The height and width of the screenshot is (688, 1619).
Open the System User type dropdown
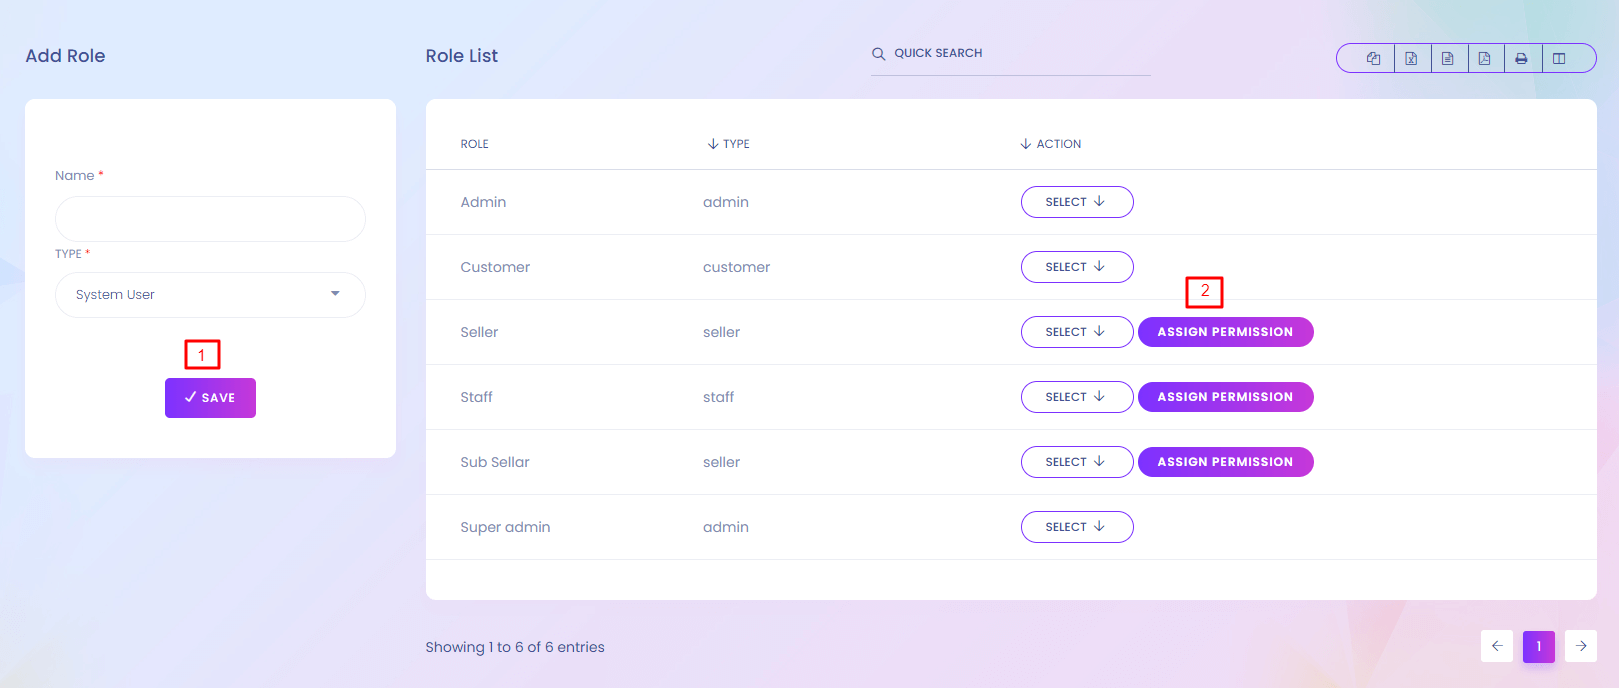pyautogui.click(x=210, y=295)
